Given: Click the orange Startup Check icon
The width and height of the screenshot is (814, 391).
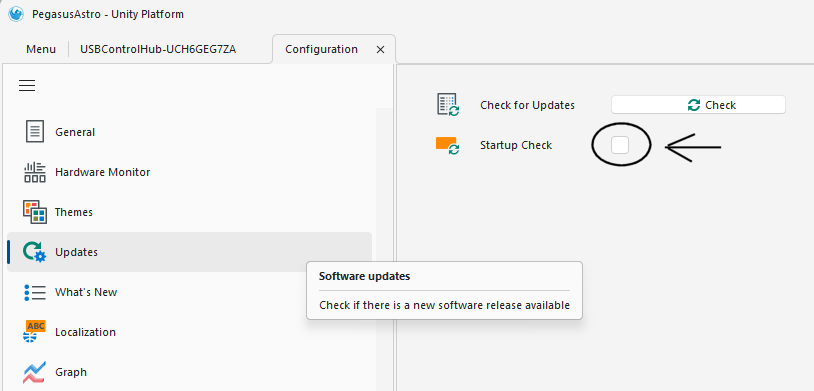Looking at the screenshot, I should click(447, 145).
